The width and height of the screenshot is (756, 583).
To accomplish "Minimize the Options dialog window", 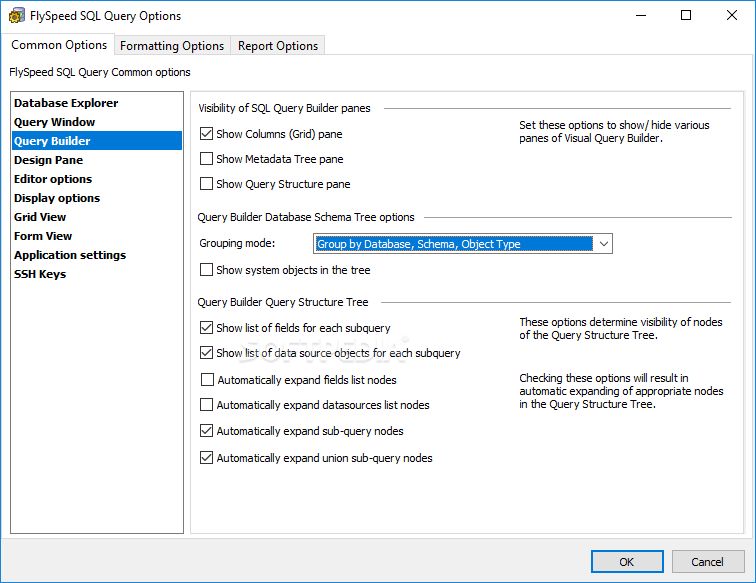I will pyautogui.click(x=641, y=15).
